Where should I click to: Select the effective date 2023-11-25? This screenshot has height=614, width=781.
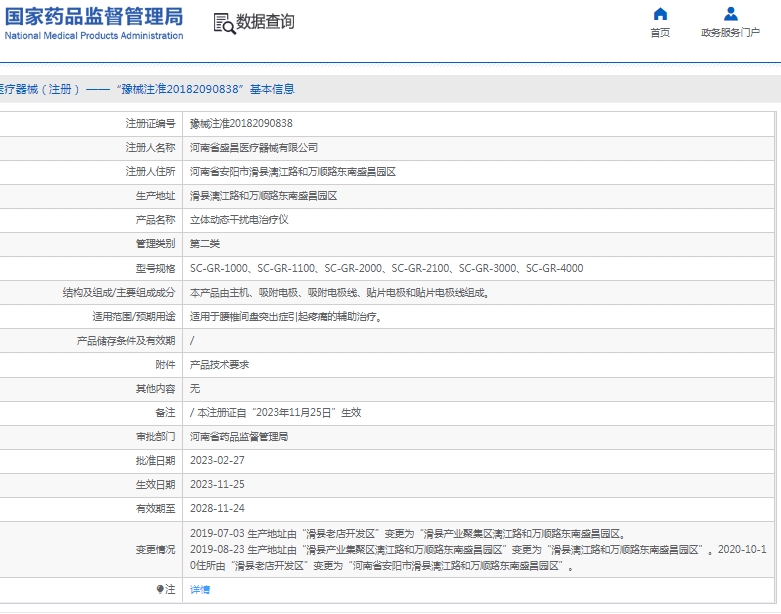217,485
